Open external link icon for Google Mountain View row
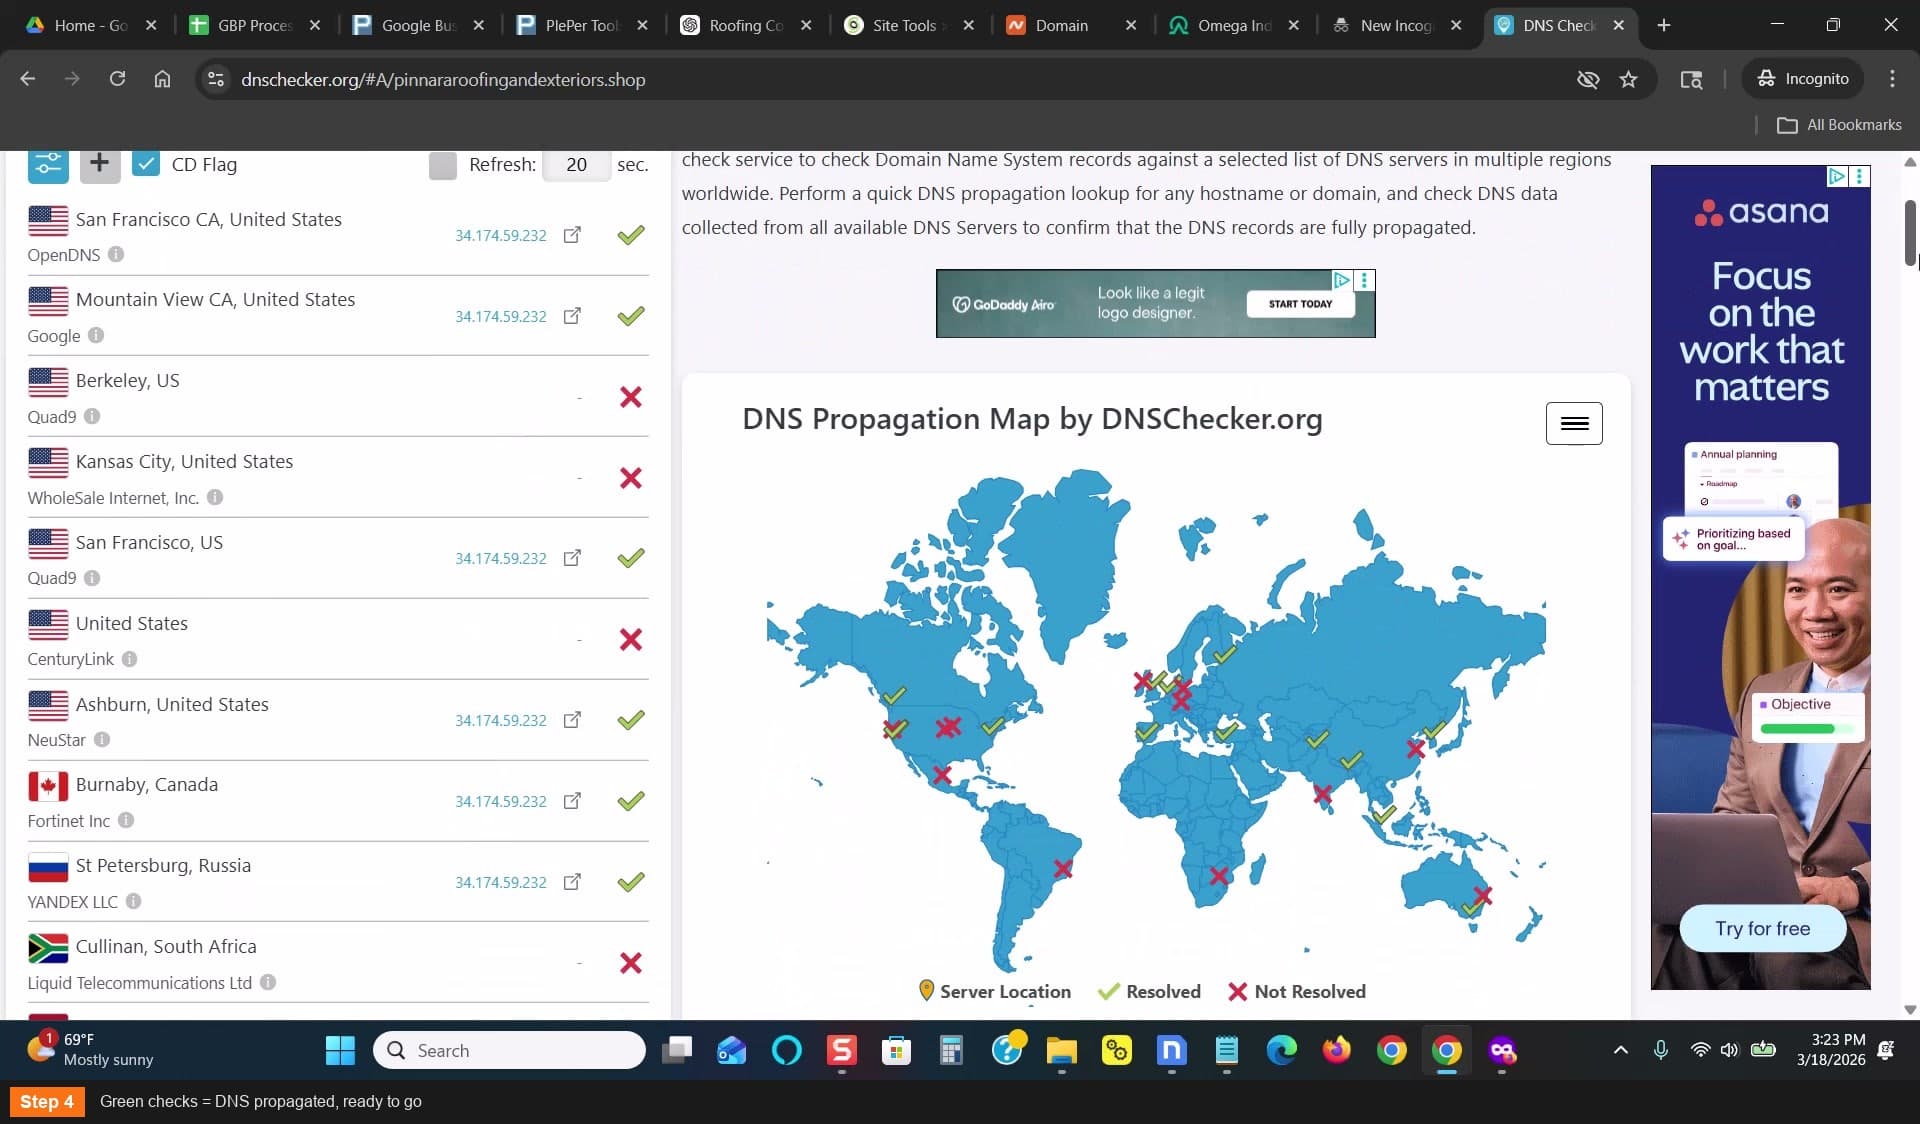This screenshot has height=1124, width=1920. [572, 316]
